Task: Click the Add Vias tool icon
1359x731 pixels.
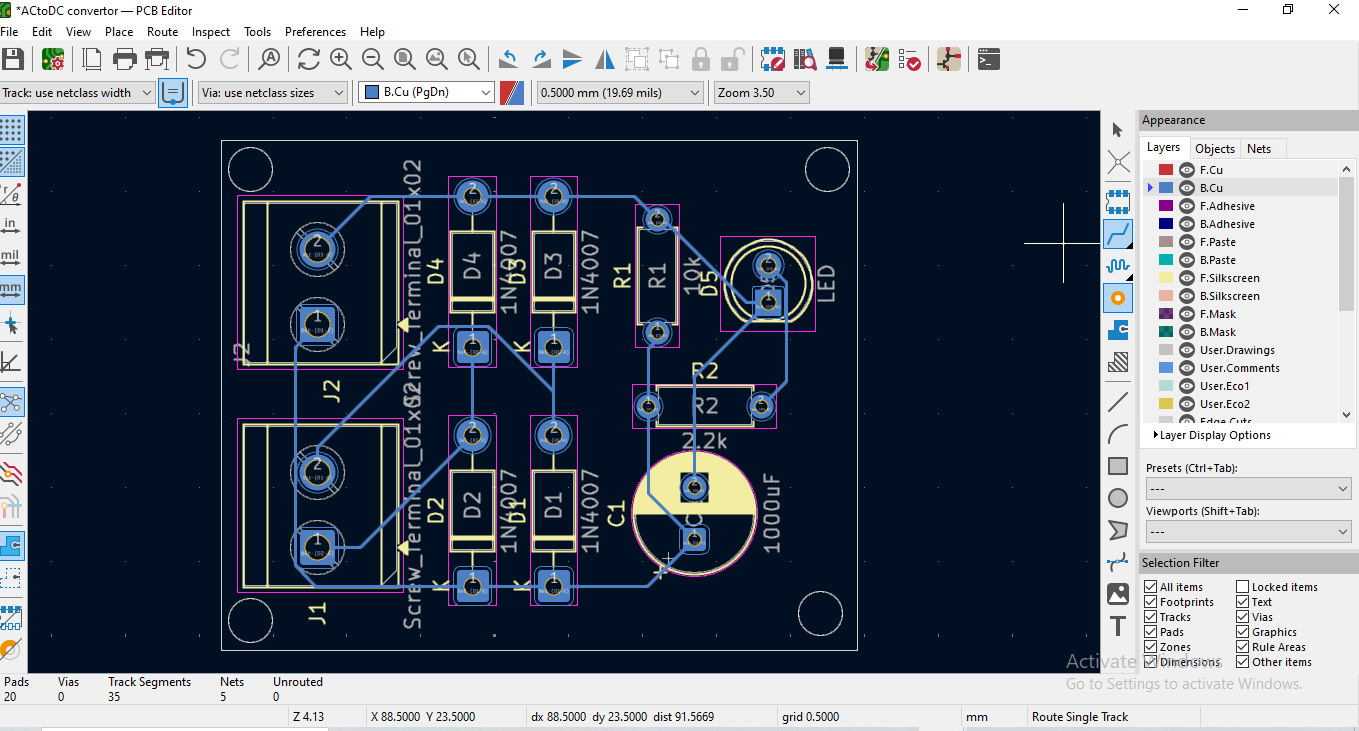Action: (x=1118, y=297)
